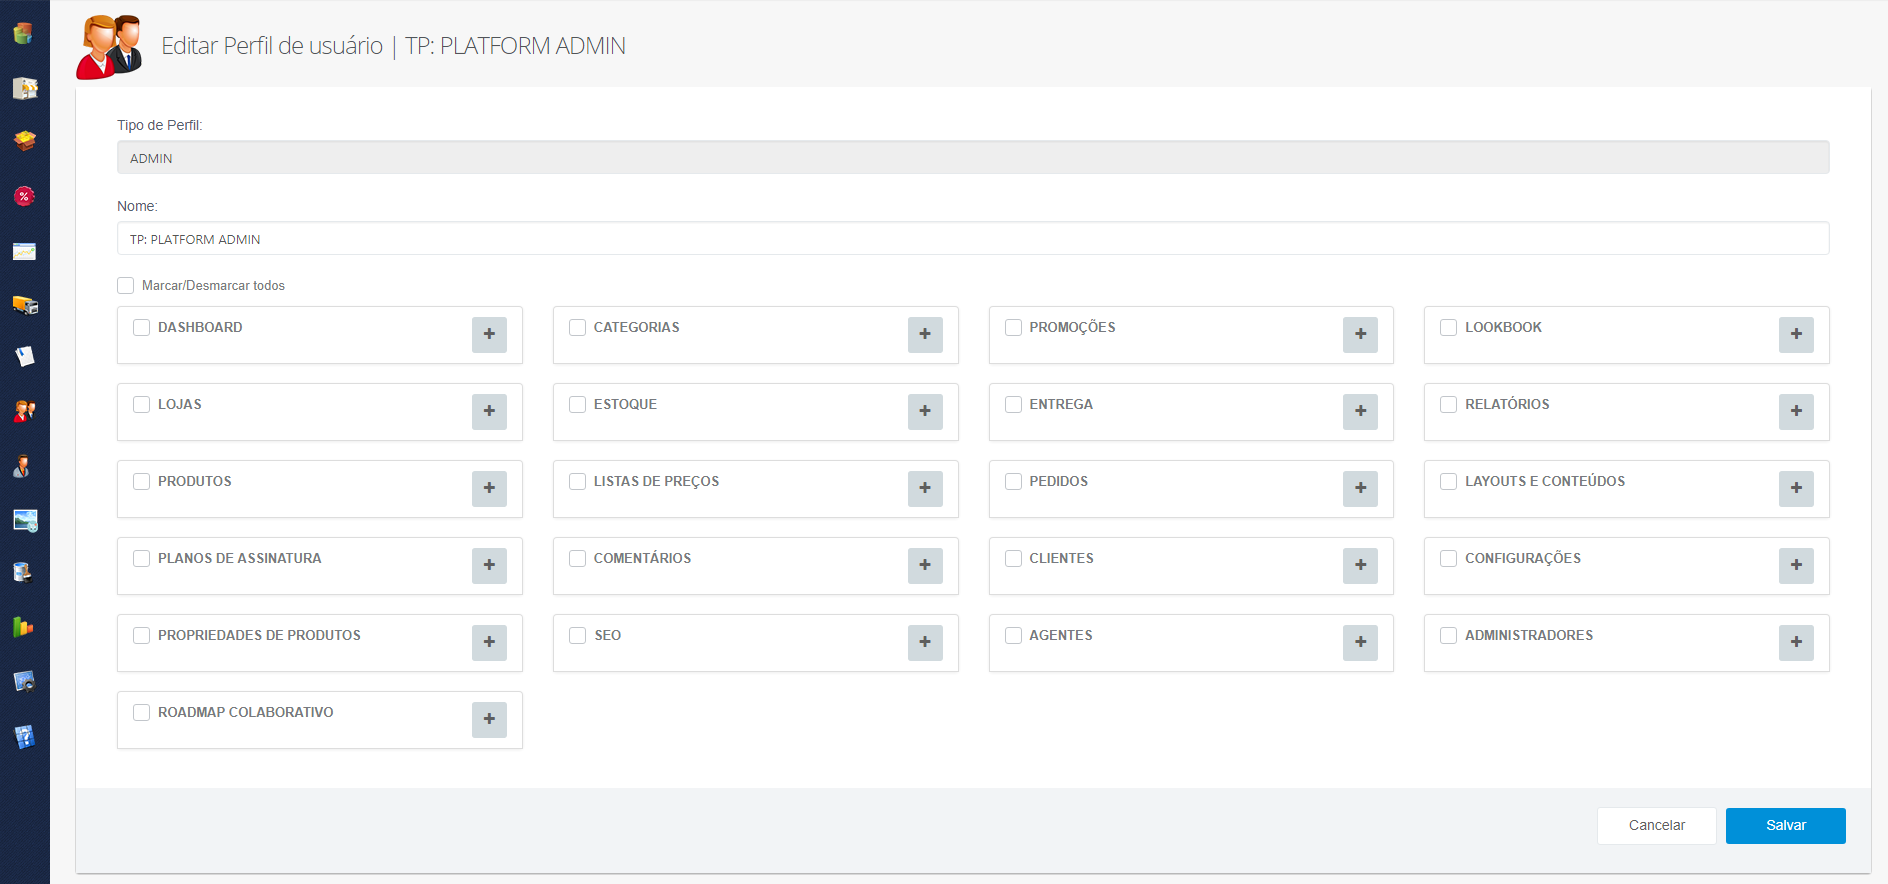This screenshot has height=884, width=1888.
Task: Click the Cancelar button
Action: coord(1656,826)
